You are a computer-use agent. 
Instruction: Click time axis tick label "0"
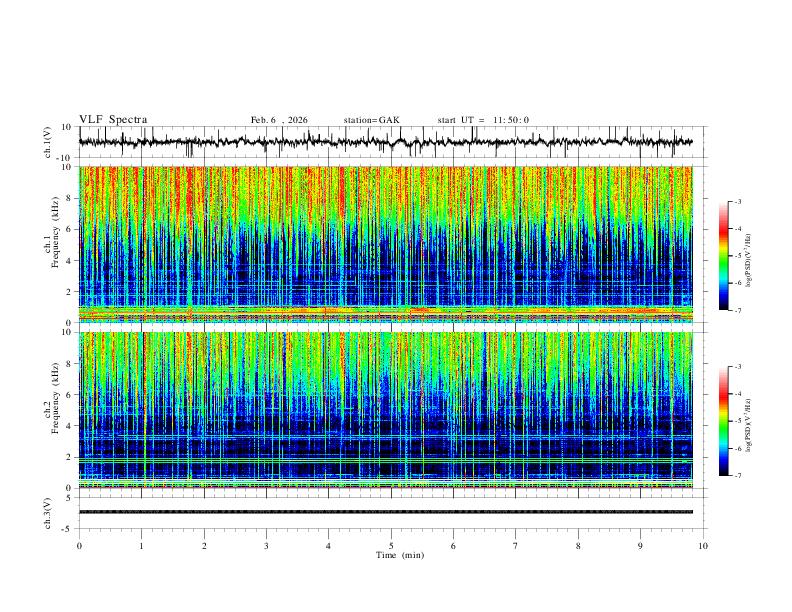point(79,546)
